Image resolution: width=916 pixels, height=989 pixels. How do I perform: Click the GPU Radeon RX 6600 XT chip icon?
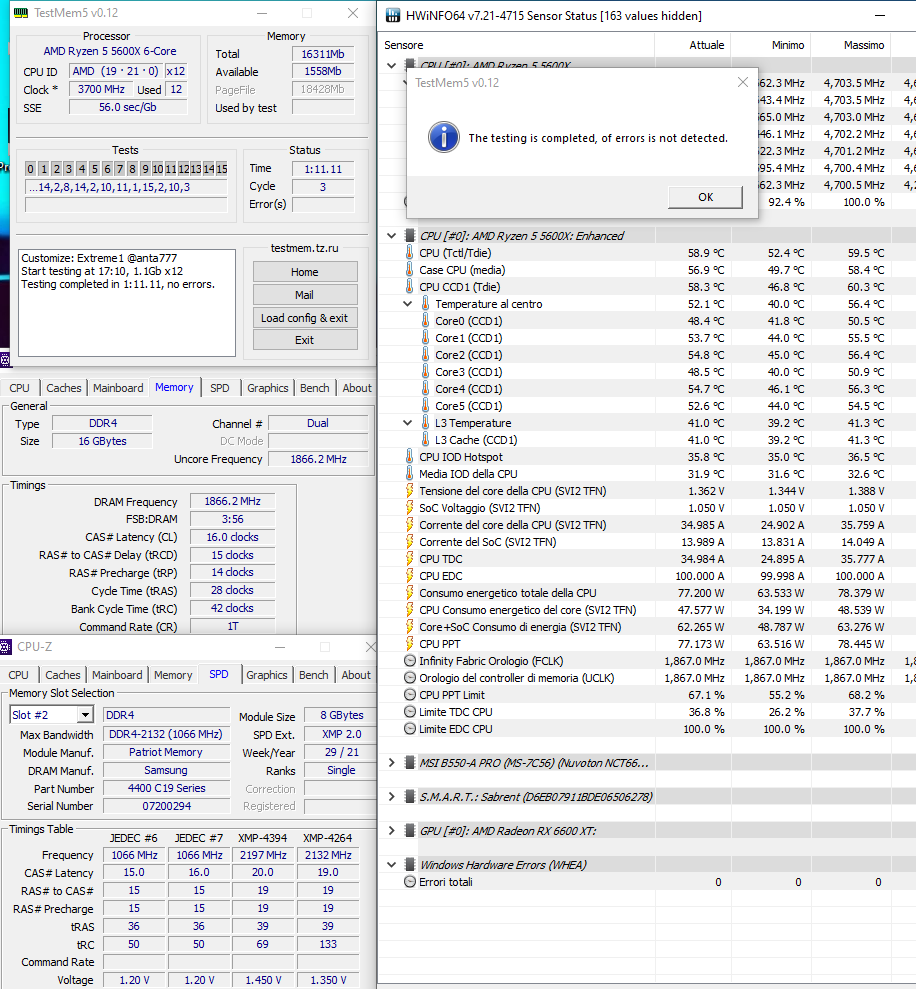point(409,831)
